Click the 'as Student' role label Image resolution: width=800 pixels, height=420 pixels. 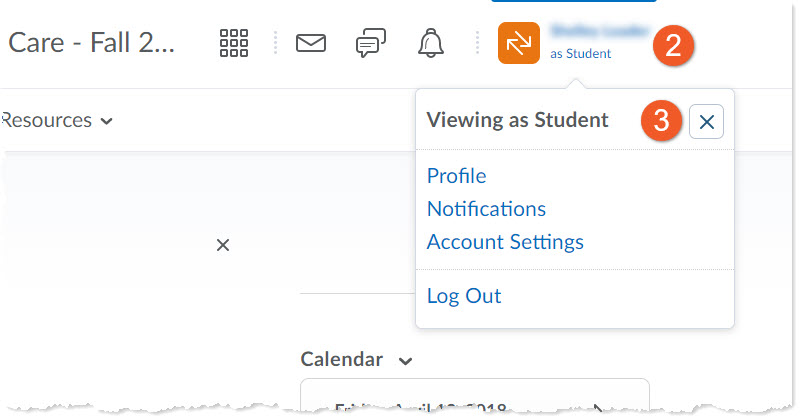point(580,54)
